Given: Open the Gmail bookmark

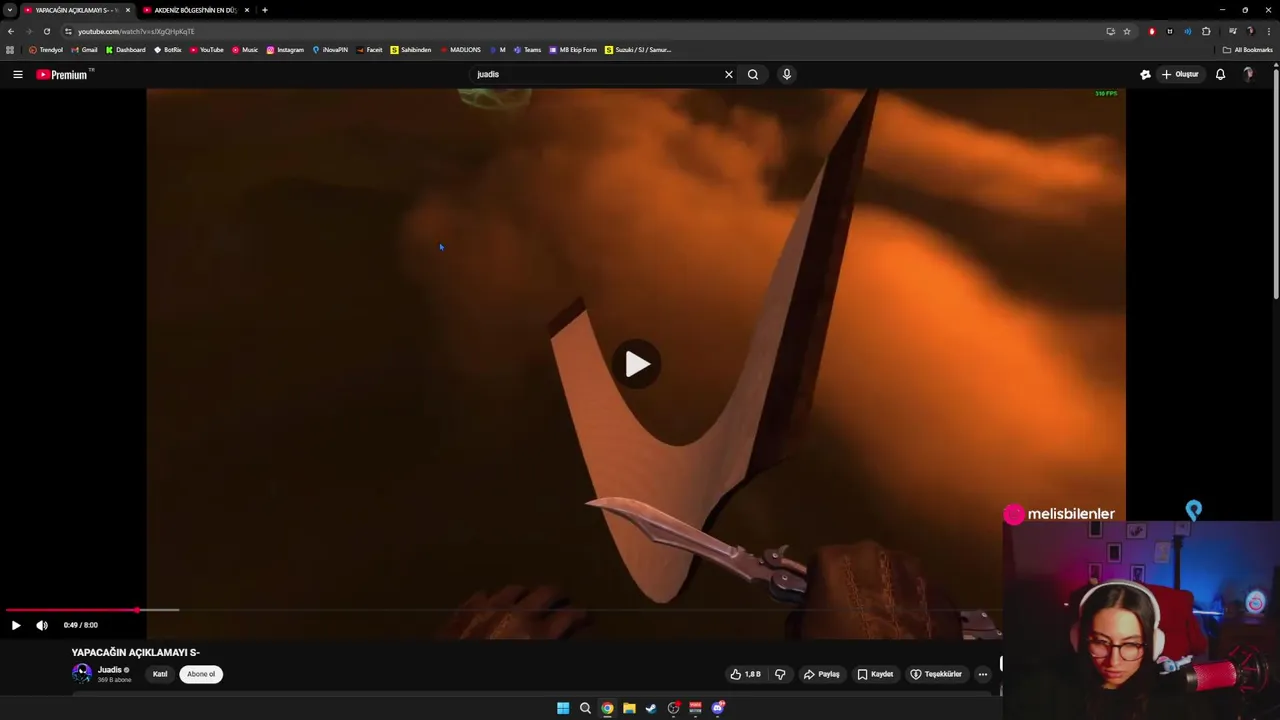Looking at the screenshot, I should pos(84,50).
